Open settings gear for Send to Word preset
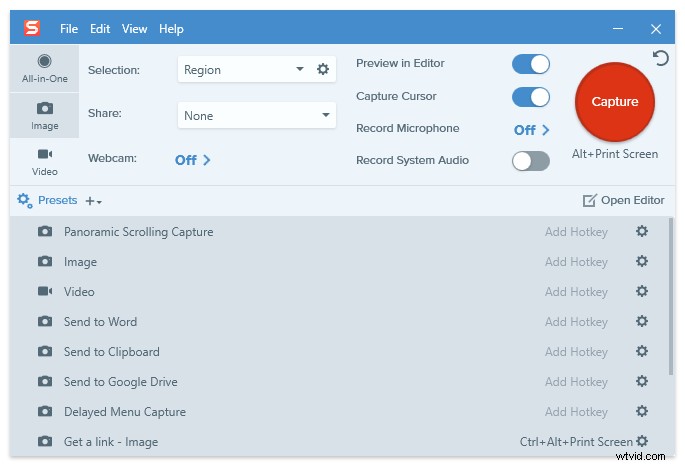 coord(642,322)
